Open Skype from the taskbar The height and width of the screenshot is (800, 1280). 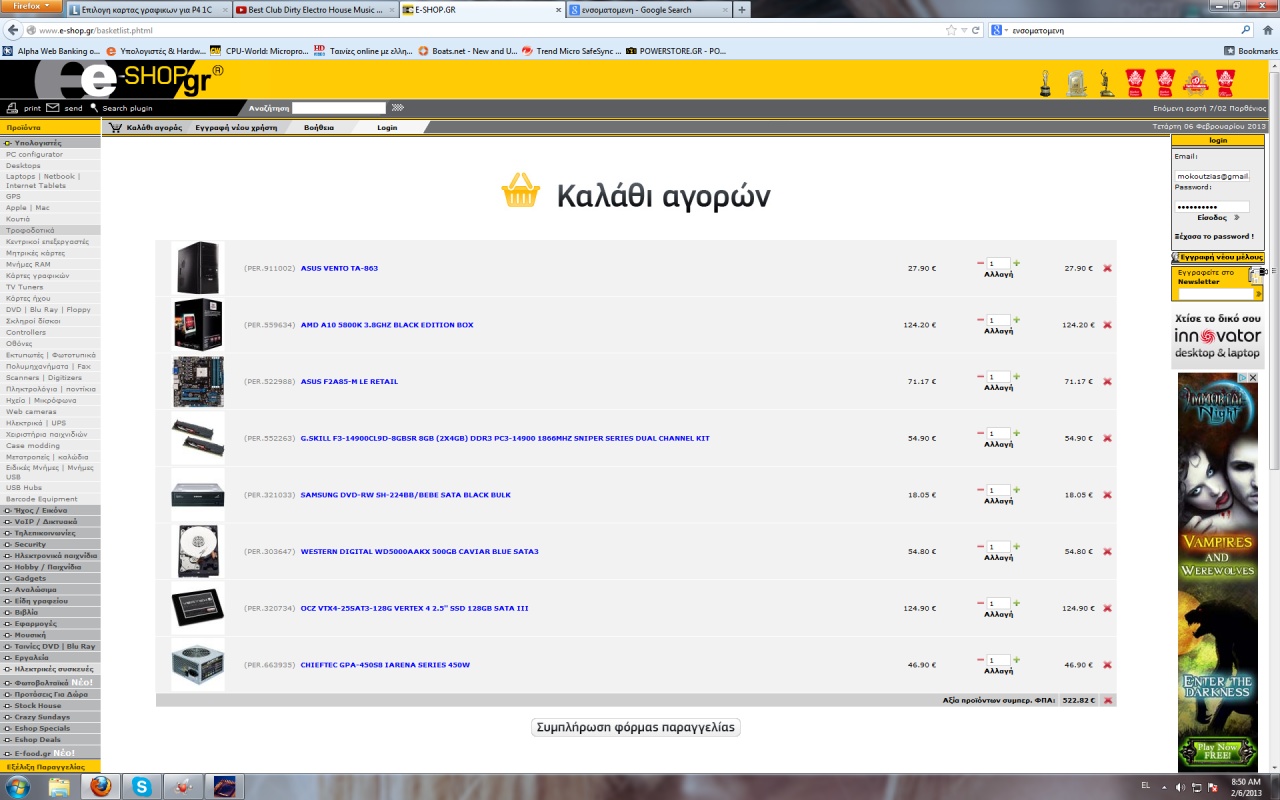tap(142, 786)
